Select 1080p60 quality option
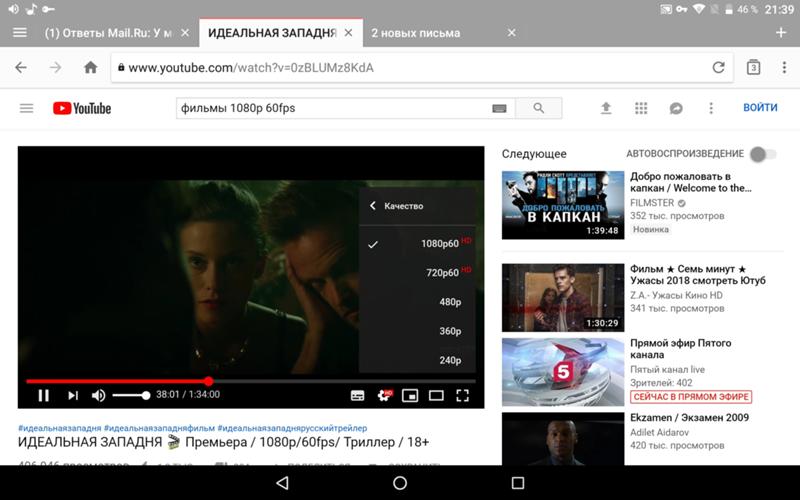The width and height of the screenshot is (800, 500). pyautogui.click(x=417, y=244)
